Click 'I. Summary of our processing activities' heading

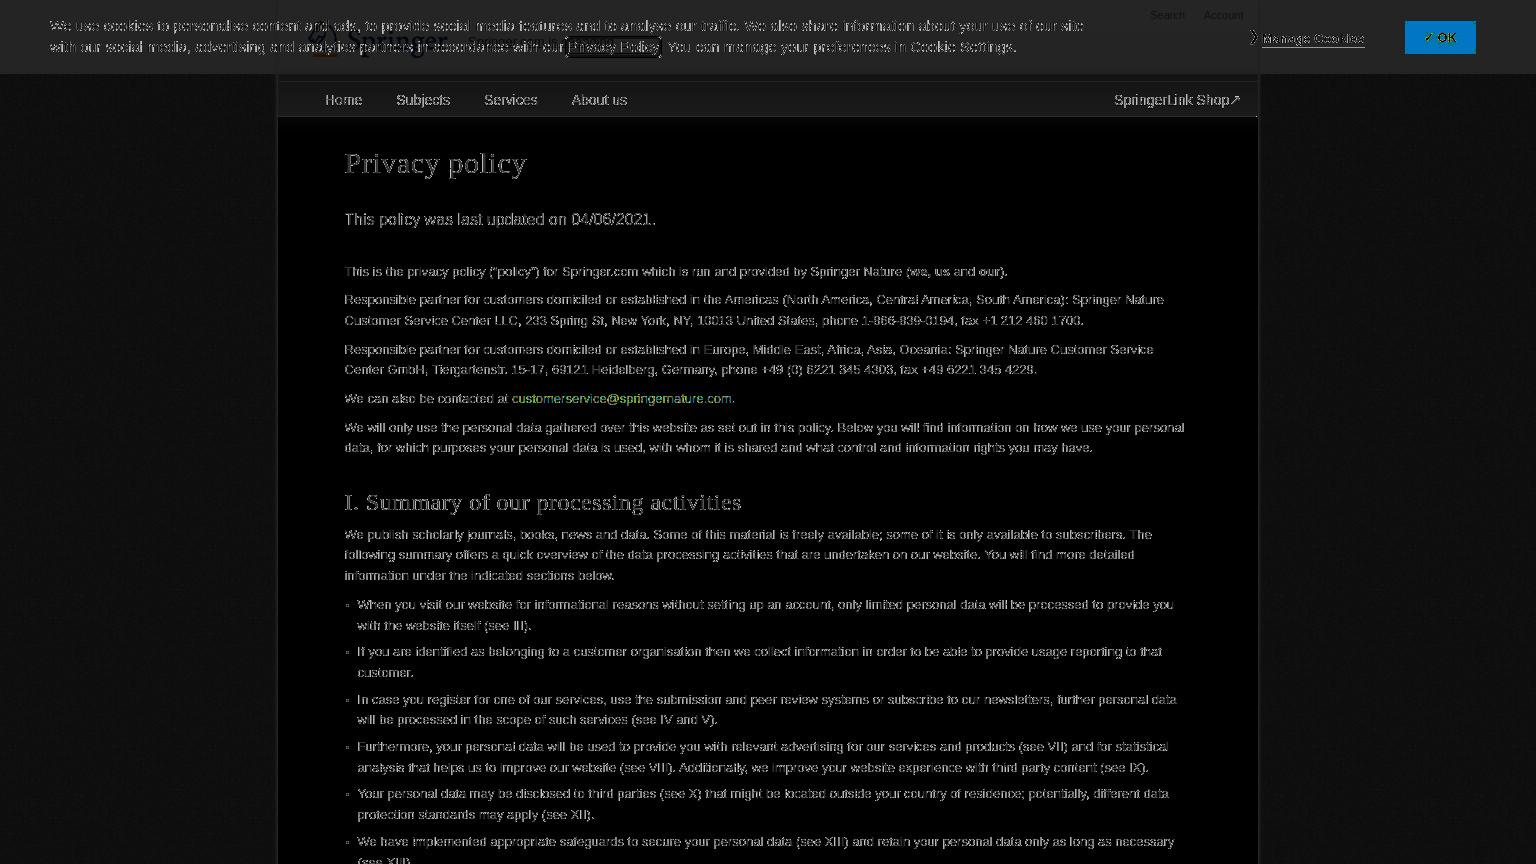(x=543, y=503)
